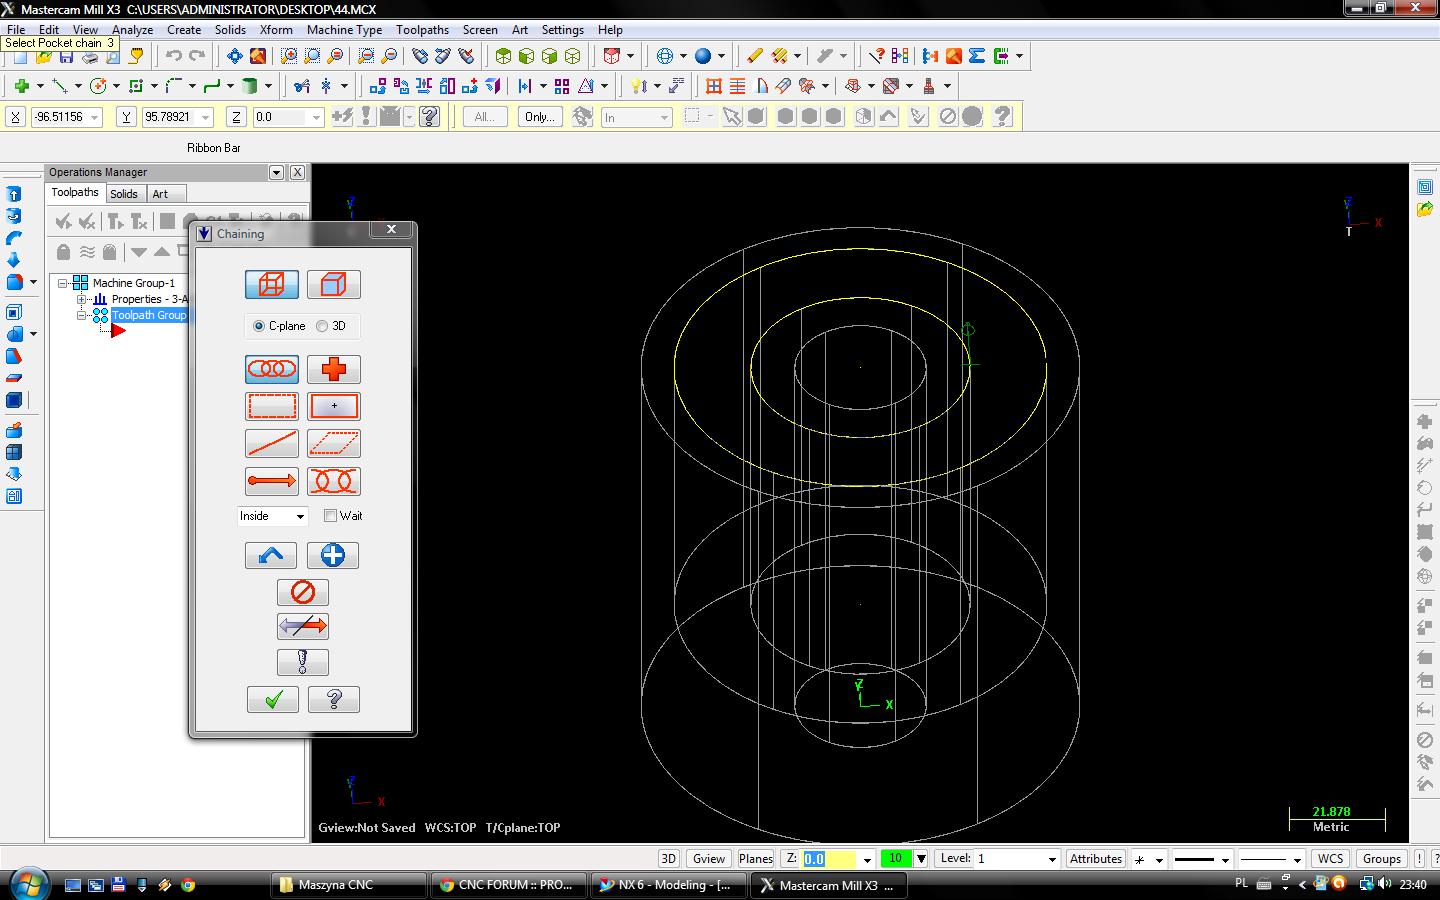1440x900 pixels.
Task: Open the color dropdown arrow next to 10
Action: 921,858
